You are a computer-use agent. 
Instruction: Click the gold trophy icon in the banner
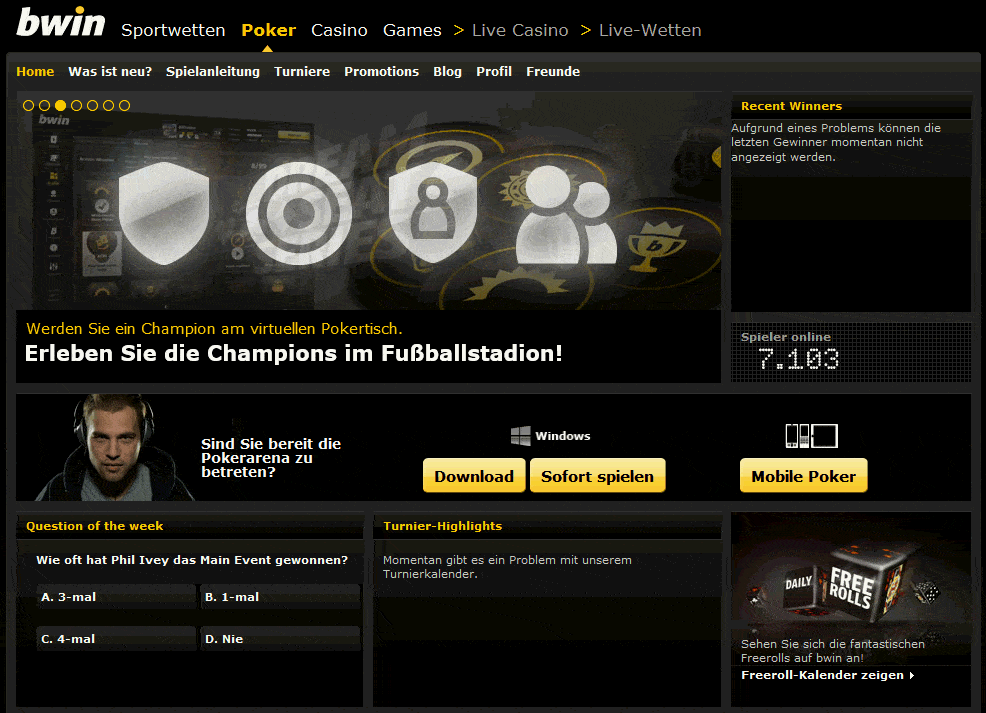[x=656, y=246]
